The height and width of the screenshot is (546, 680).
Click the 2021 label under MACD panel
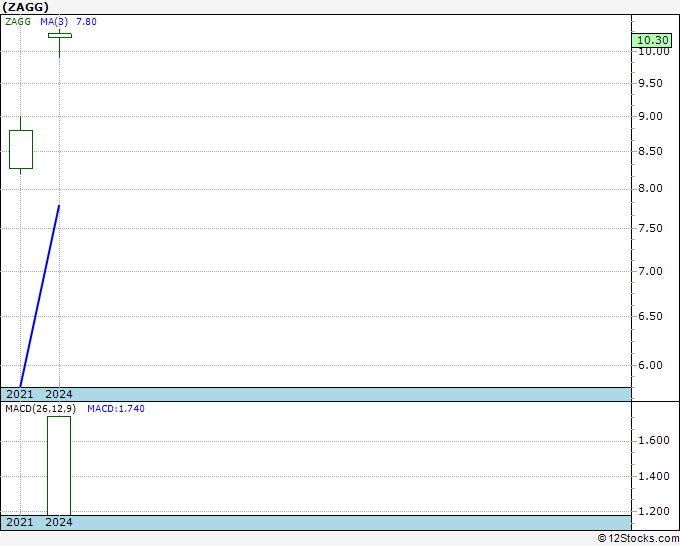[20, 522]
